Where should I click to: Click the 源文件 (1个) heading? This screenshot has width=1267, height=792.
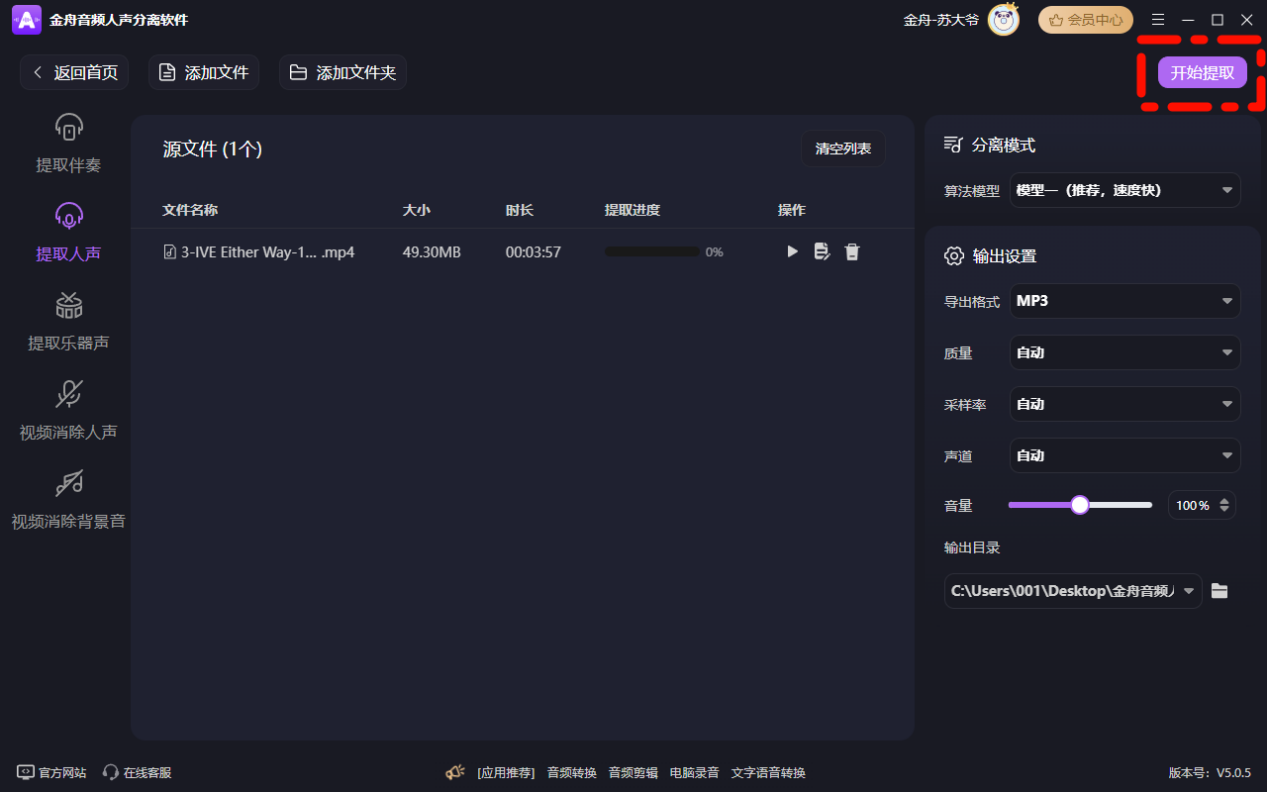point(212,149)
